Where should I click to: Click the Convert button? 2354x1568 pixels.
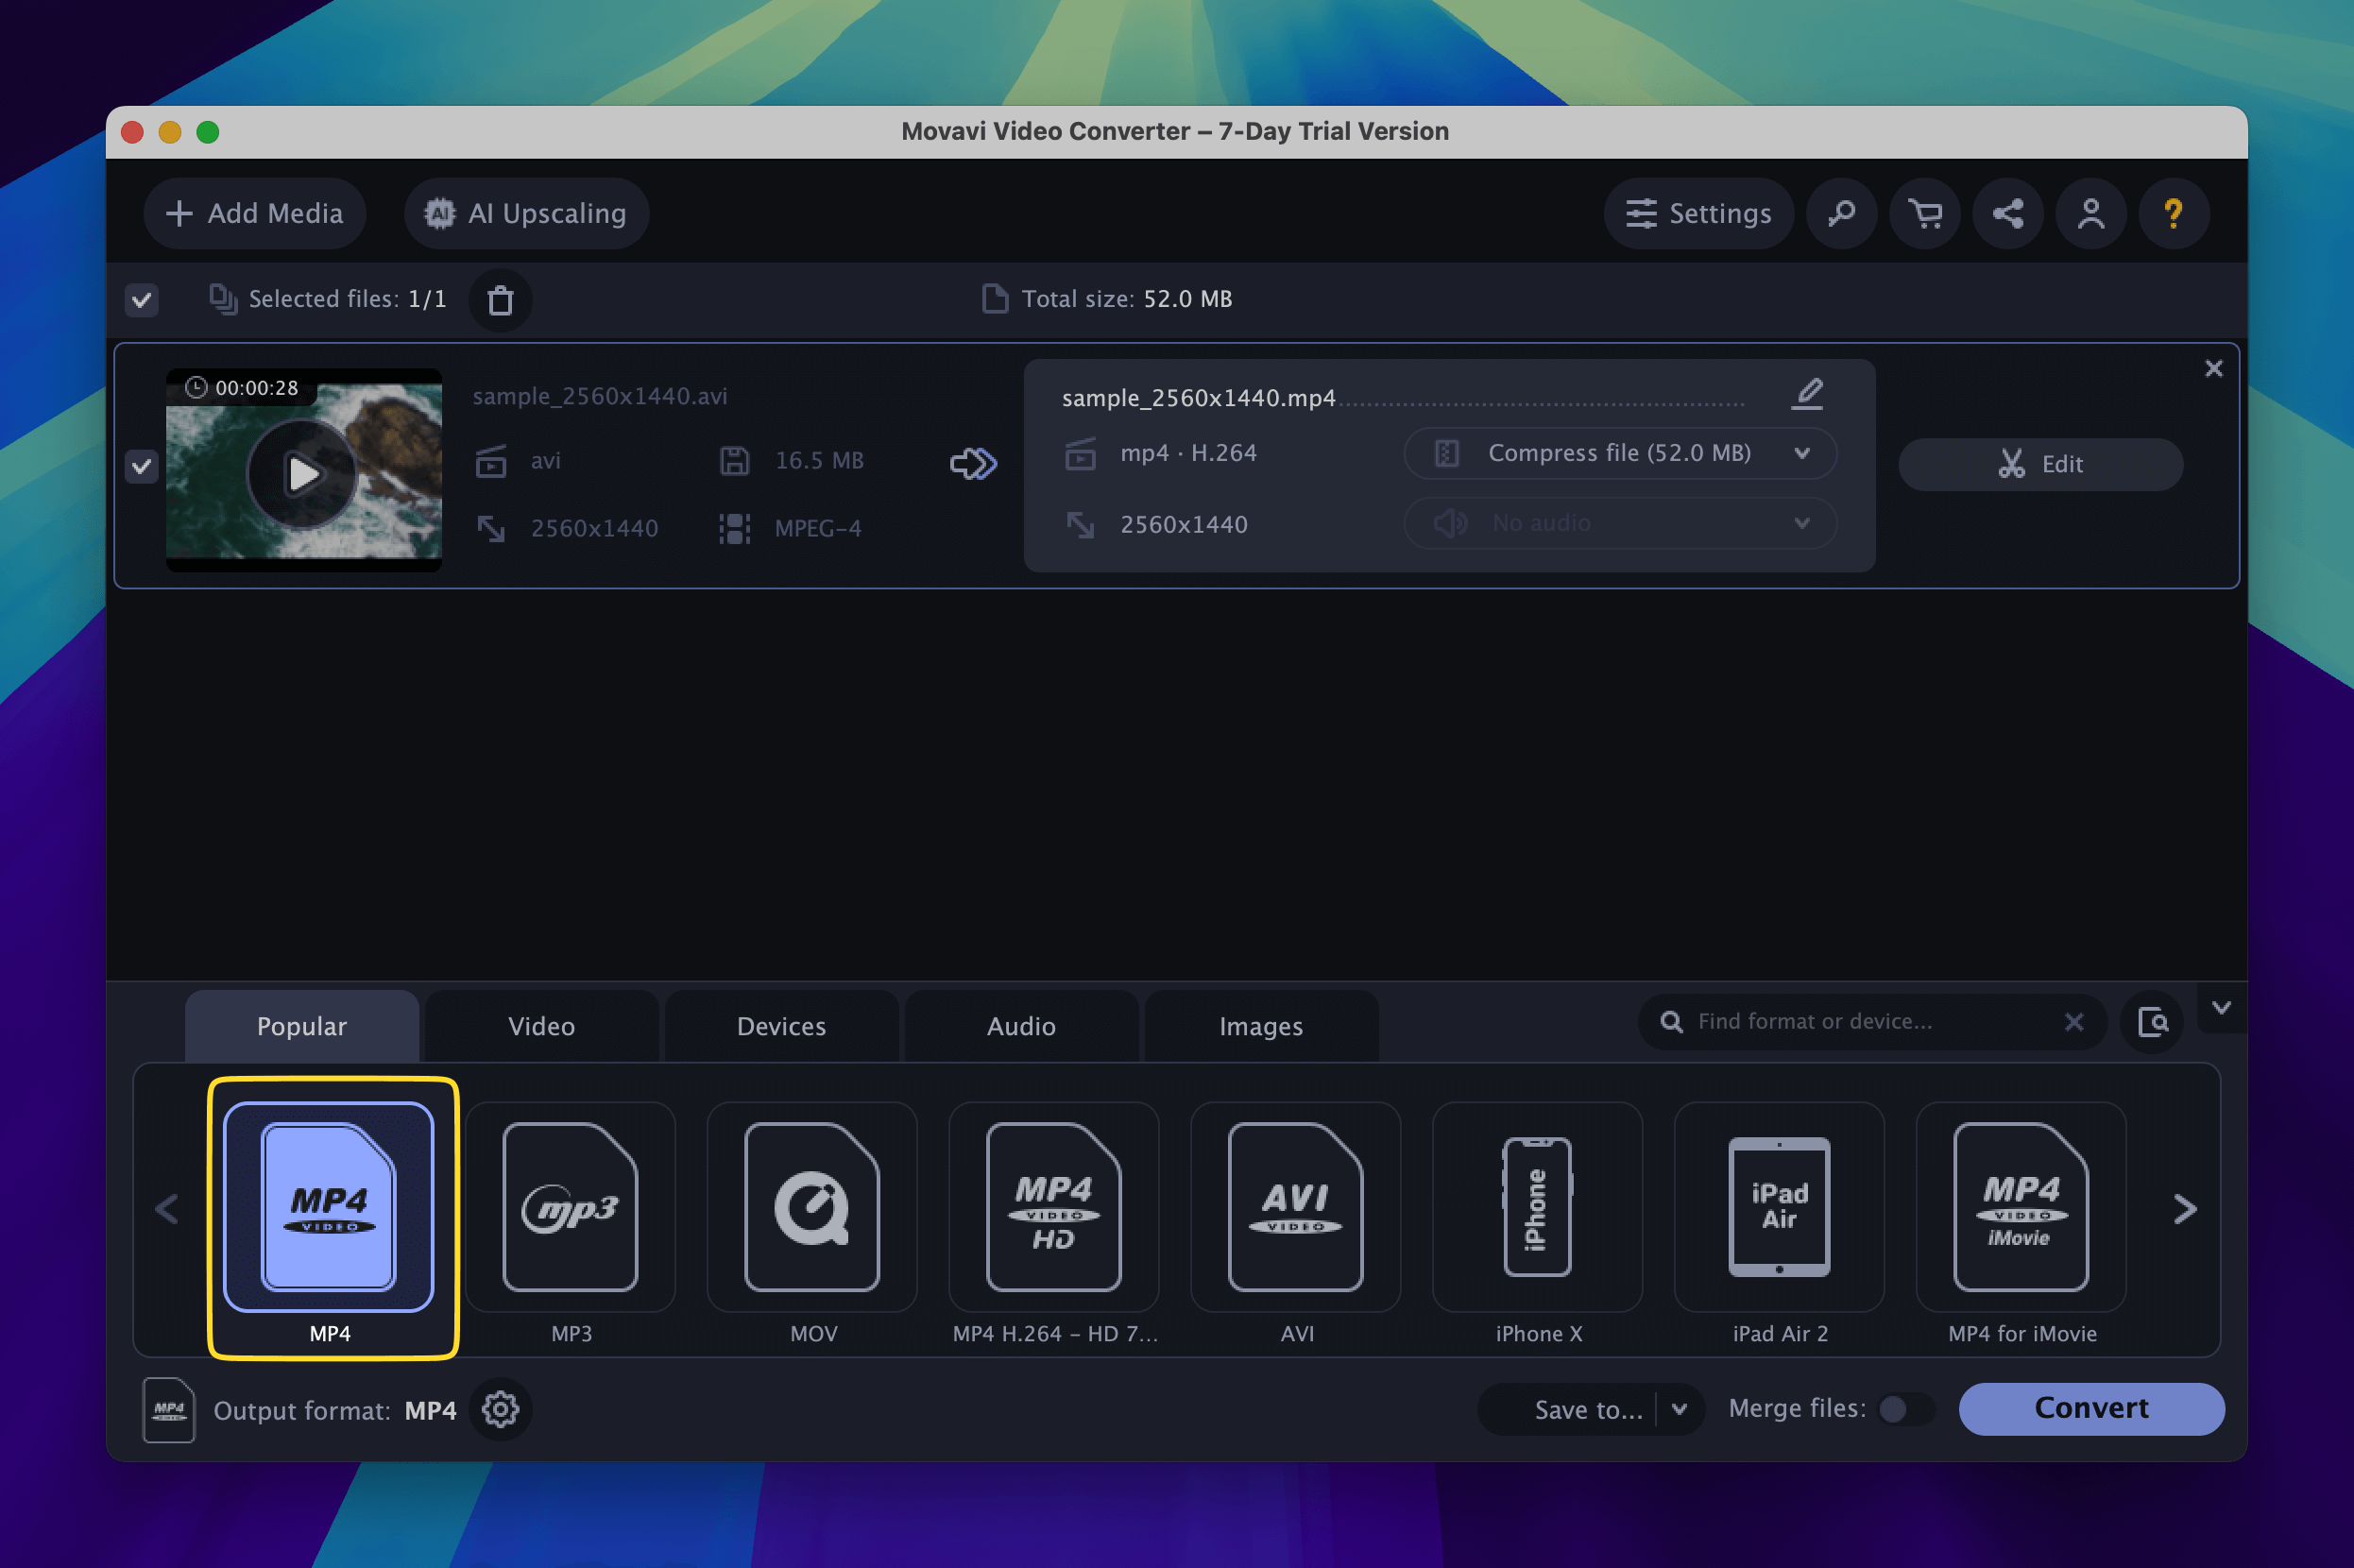coord(2091,1409)
